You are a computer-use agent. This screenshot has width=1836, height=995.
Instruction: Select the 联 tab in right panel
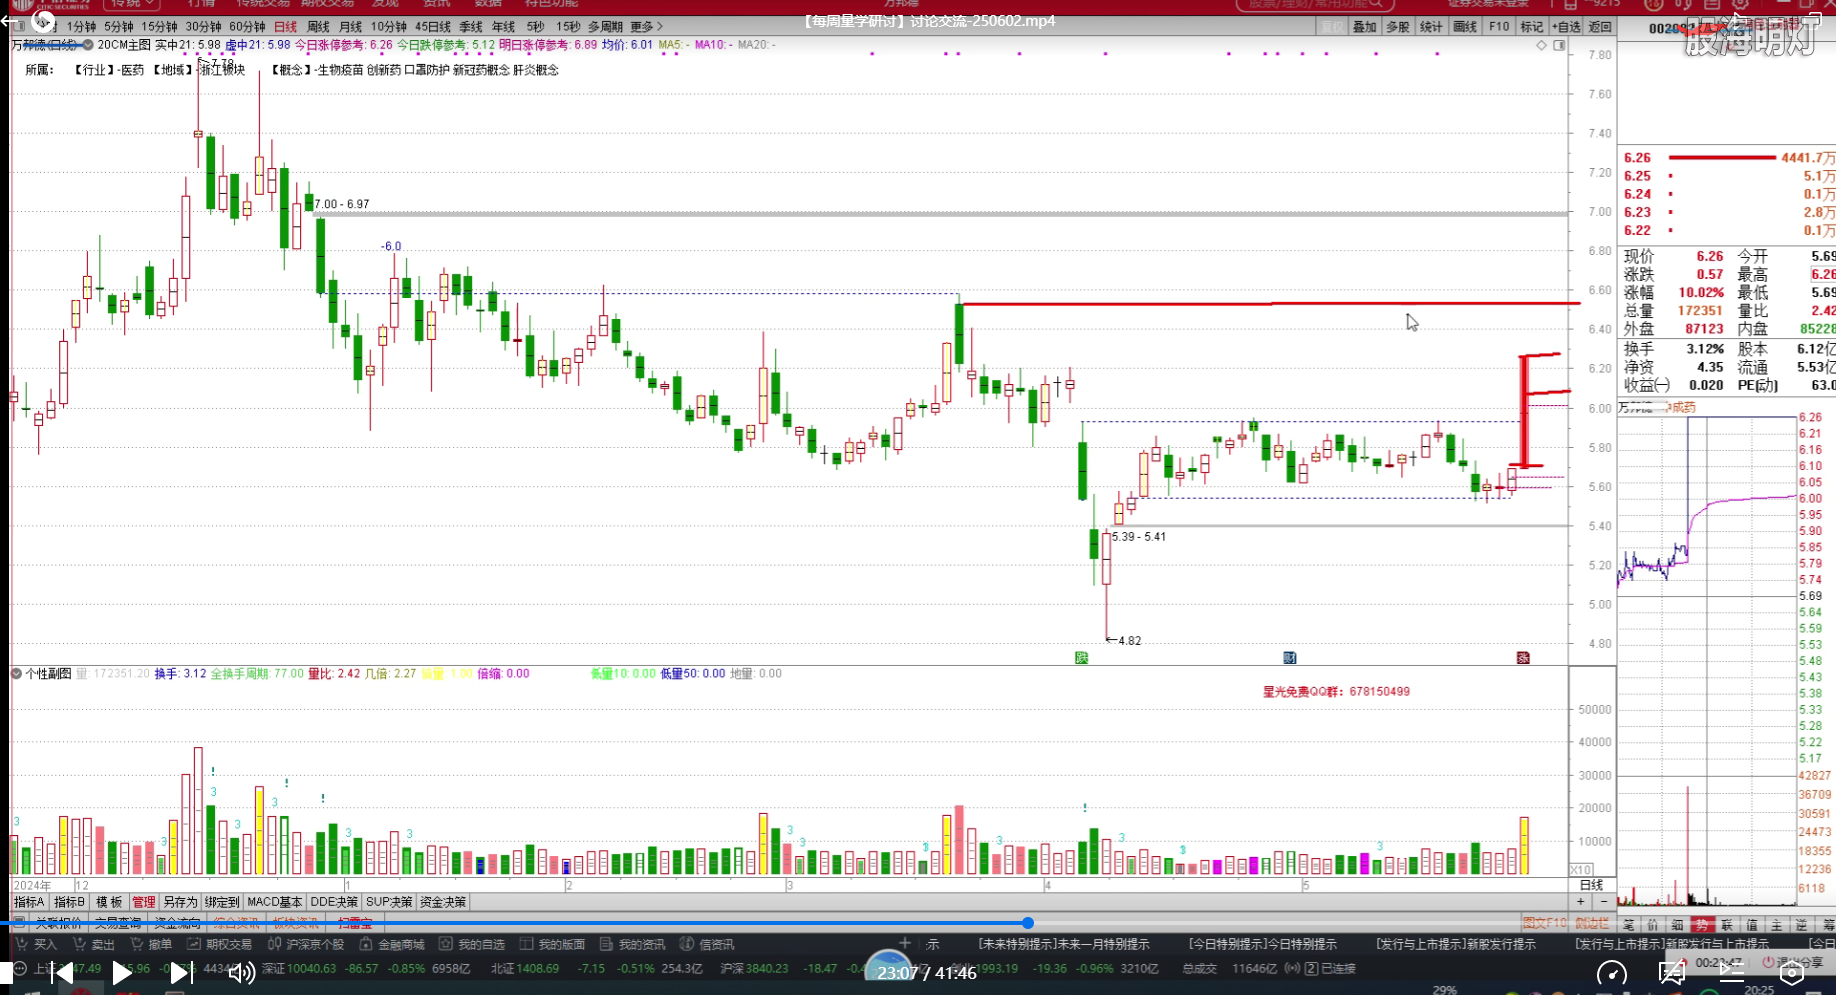pos(1727,925)
